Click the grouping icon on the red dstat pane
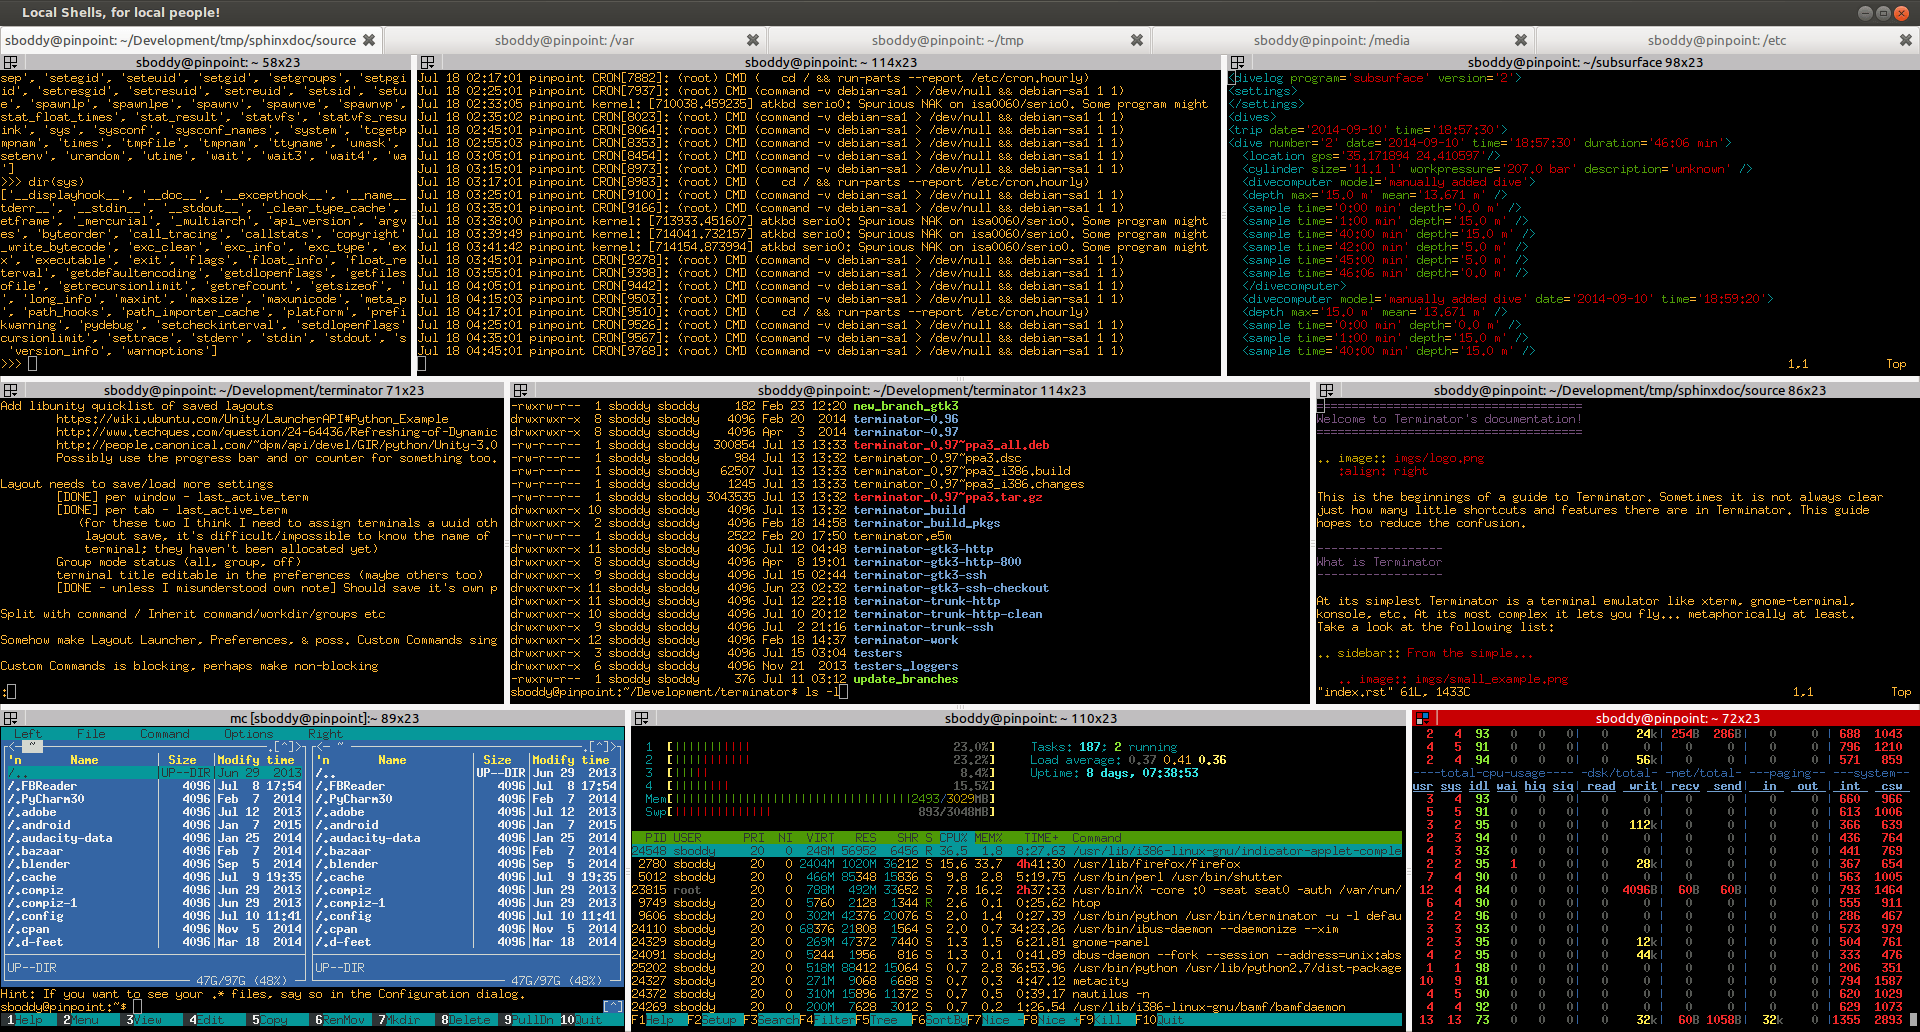1920x1032 pixels. coord(1423,717)
